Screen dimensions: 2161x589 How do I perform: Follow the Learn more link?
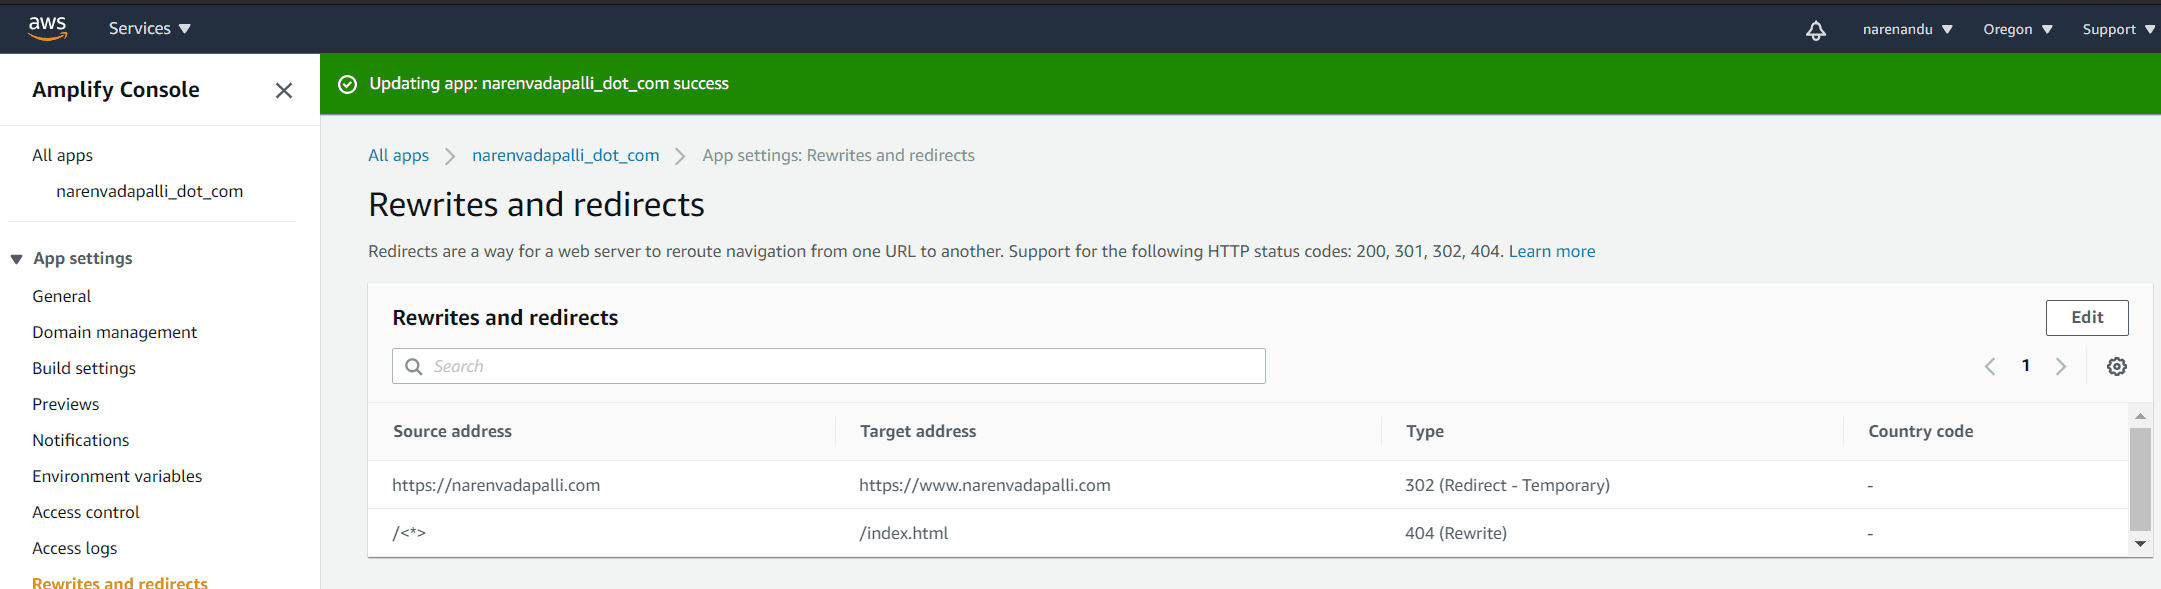click(x=1552, y=251)
